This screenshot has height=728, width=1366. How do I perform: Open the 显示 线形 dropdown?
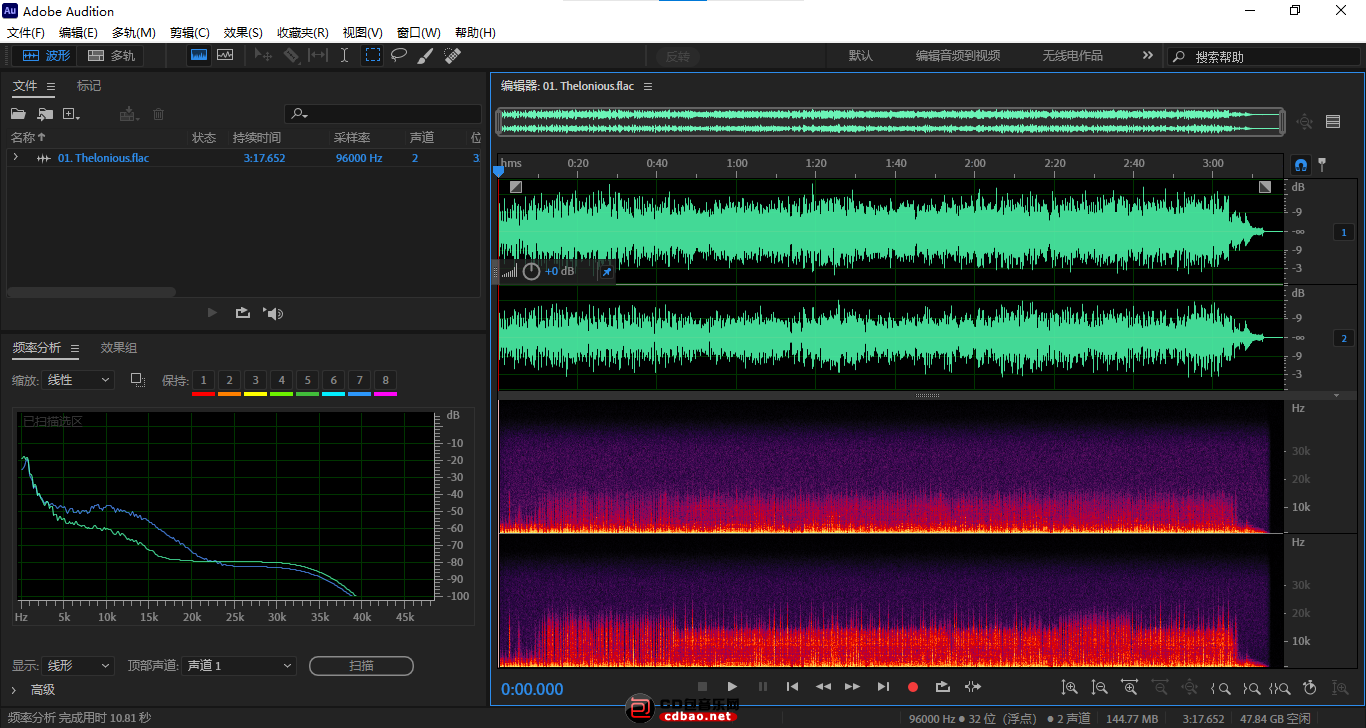point(79,665)
